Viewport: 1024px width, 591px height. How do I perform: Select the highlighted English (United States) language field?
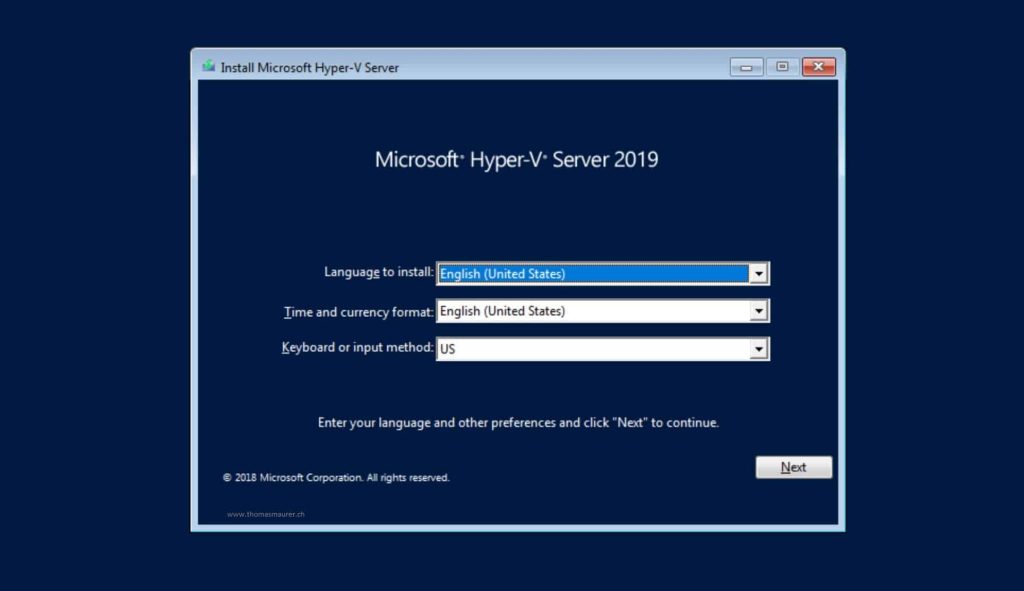coord(590,272)
